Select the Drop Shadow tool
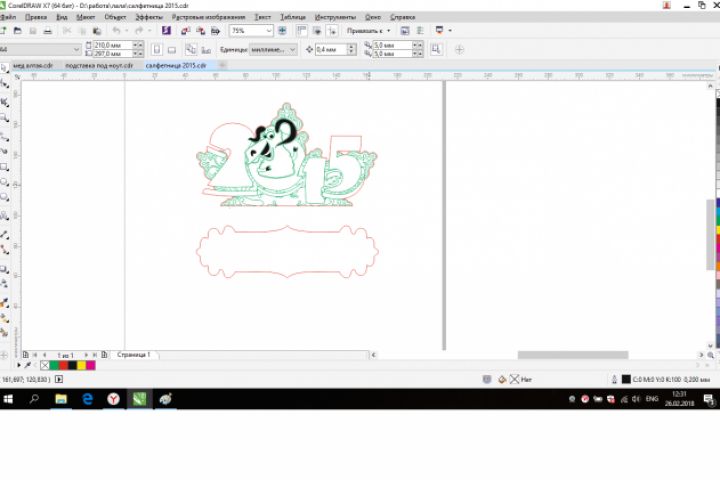The width and height of the screenshot is (720, 480). pyautogui.click(x=4, y=269)
